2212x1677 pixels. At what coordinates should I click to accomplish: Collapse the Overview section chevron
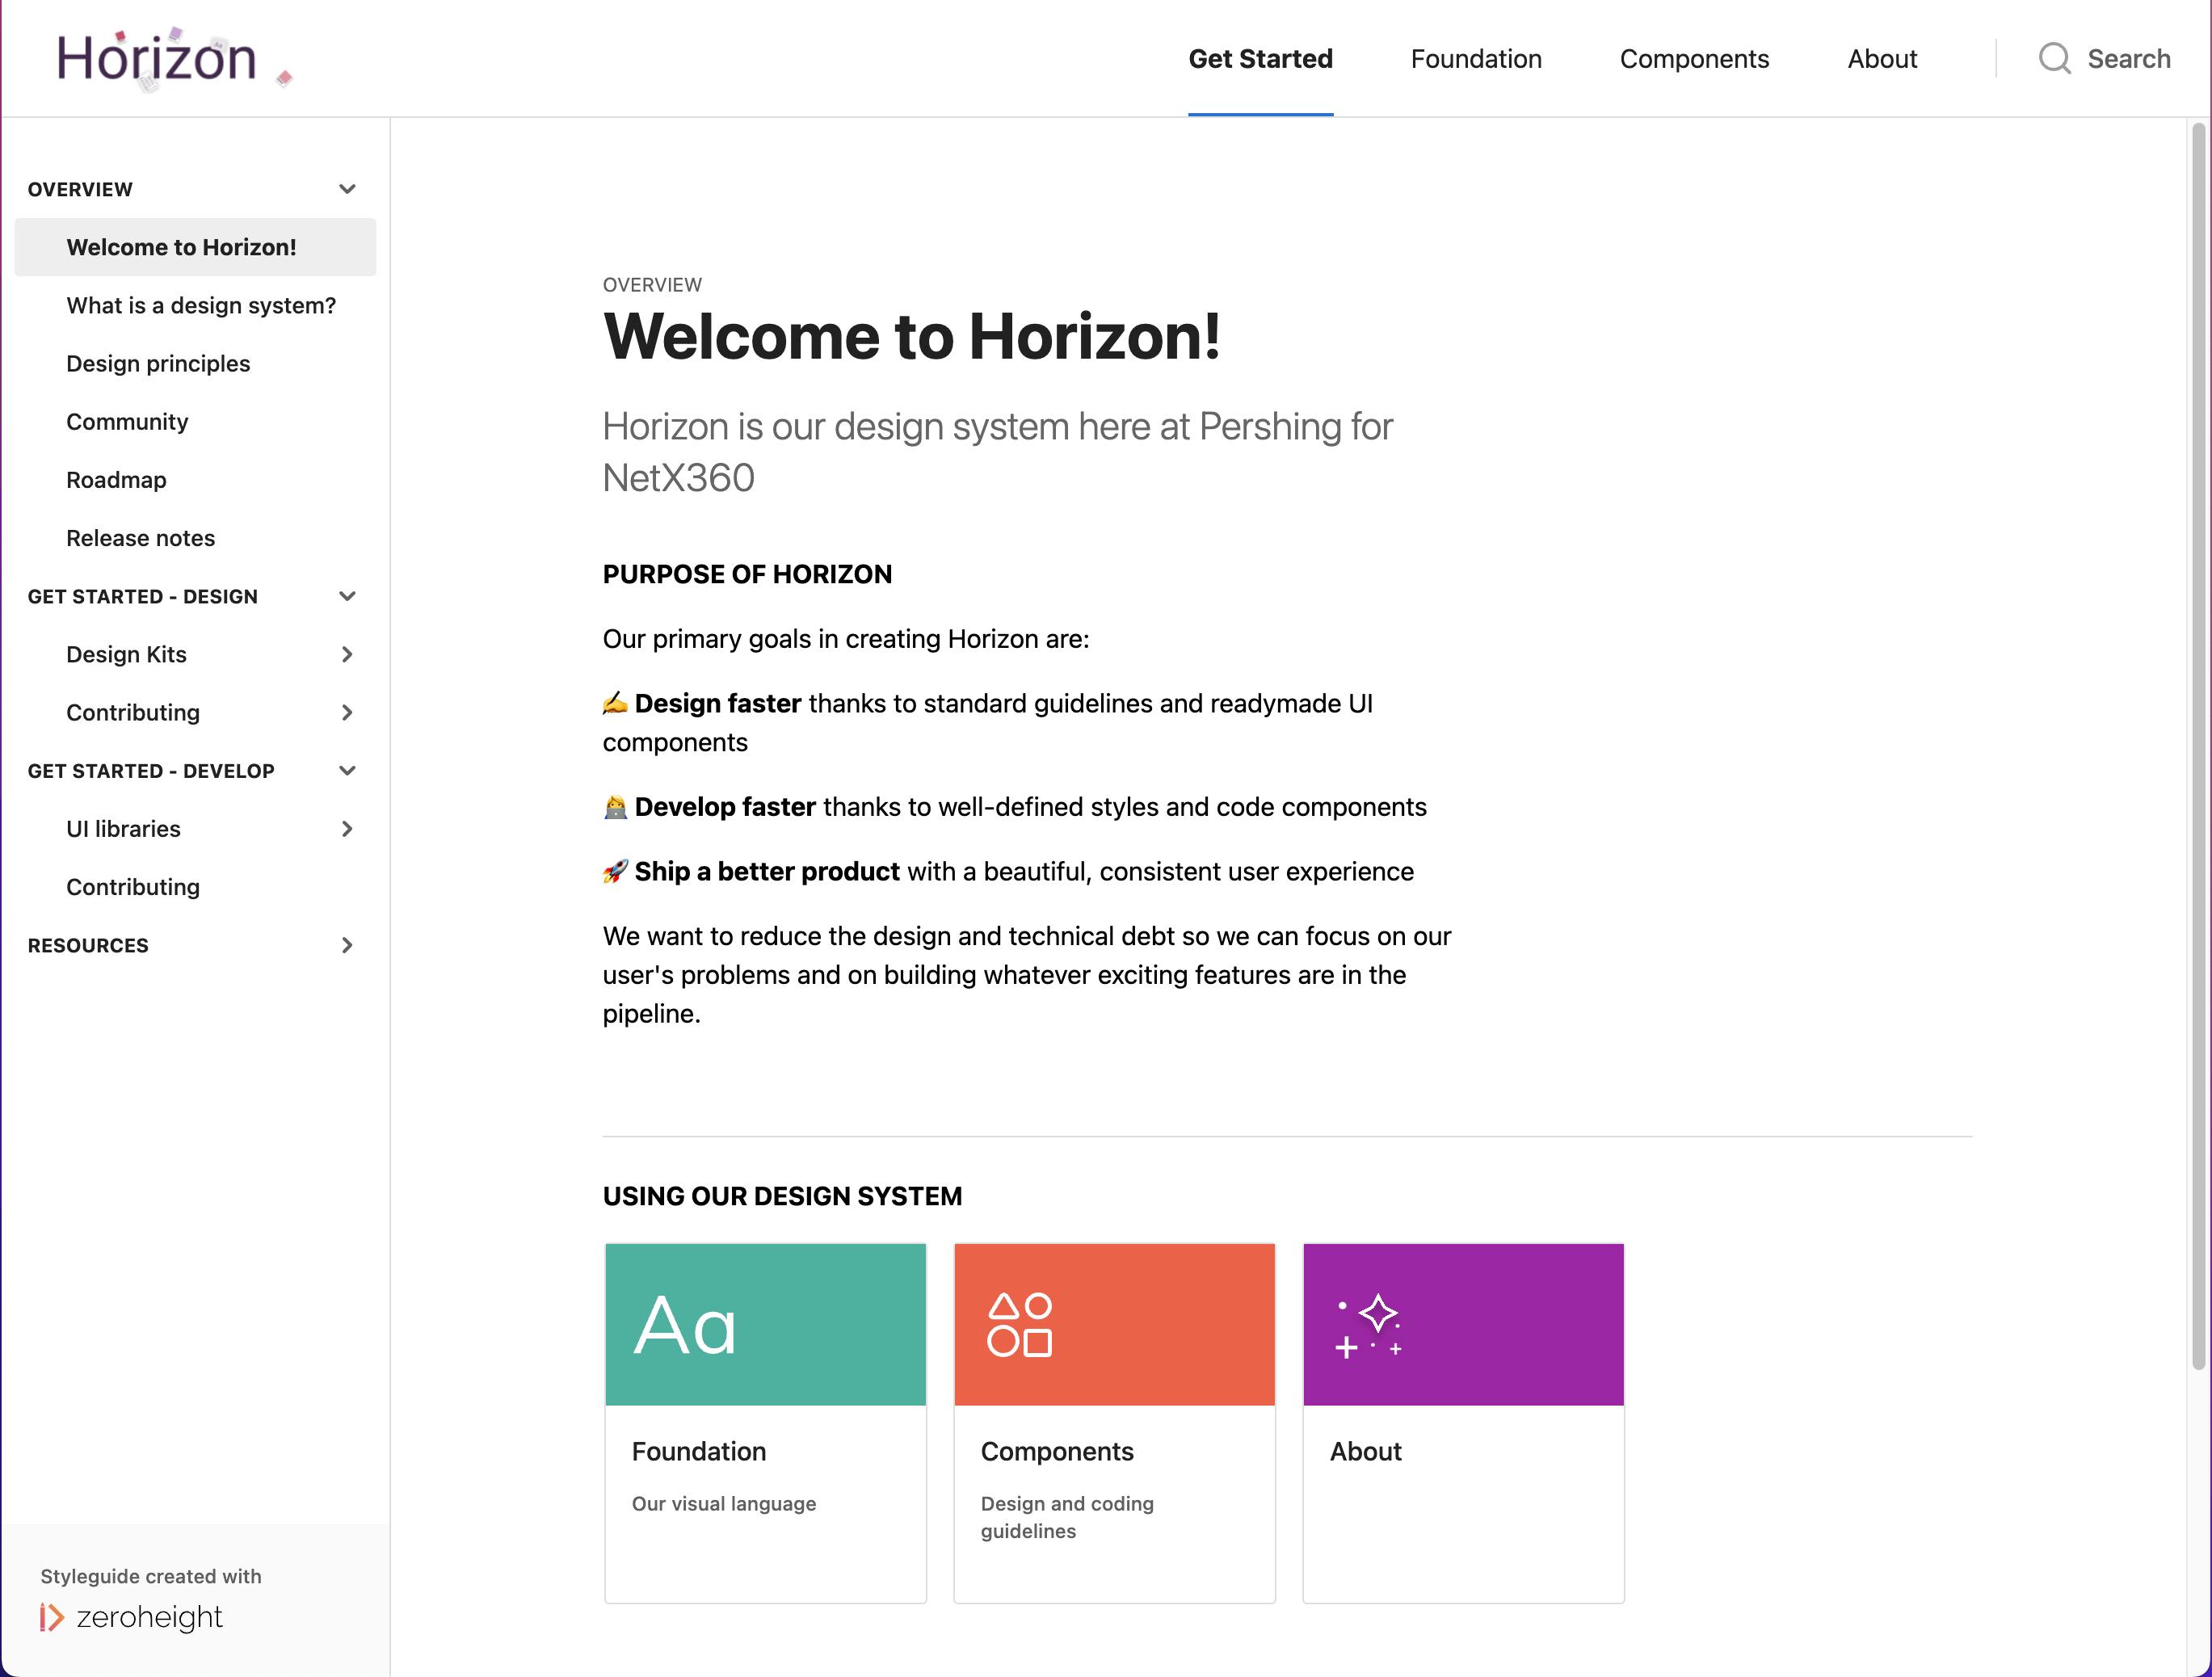(x=347, y=189)
